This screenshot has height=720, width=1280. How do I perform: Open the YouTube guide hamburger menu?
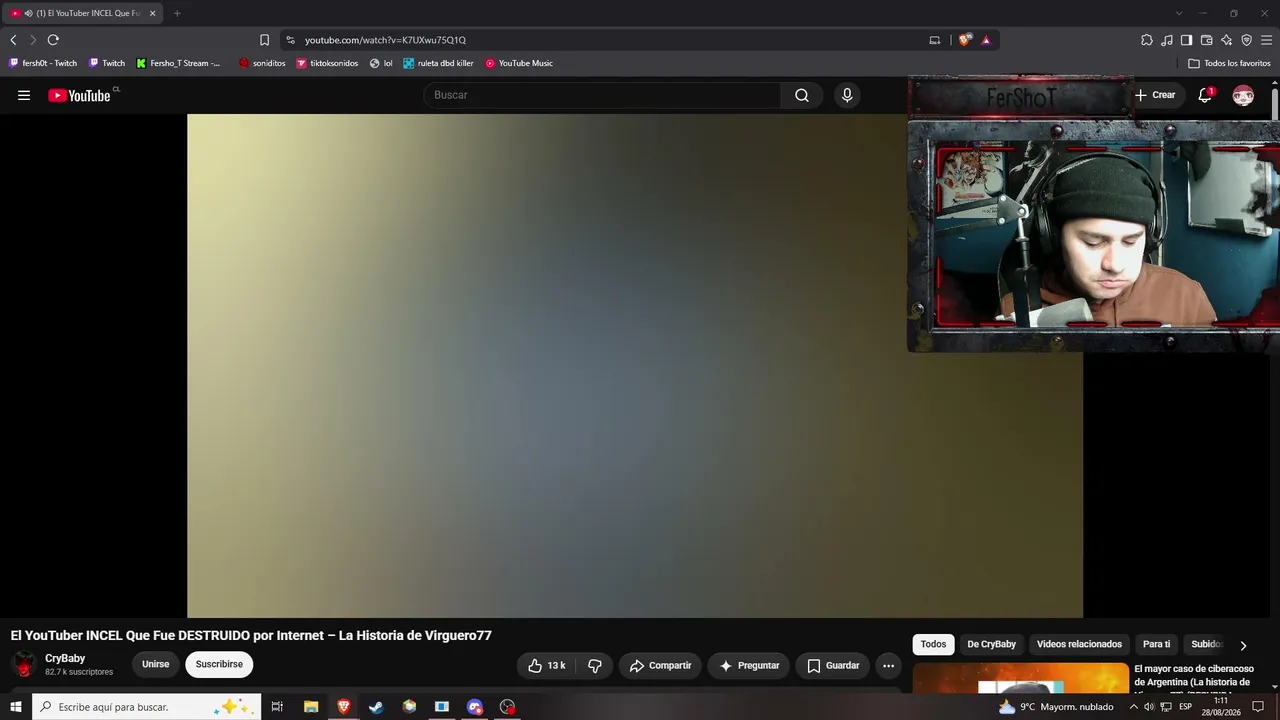point(24,95)
